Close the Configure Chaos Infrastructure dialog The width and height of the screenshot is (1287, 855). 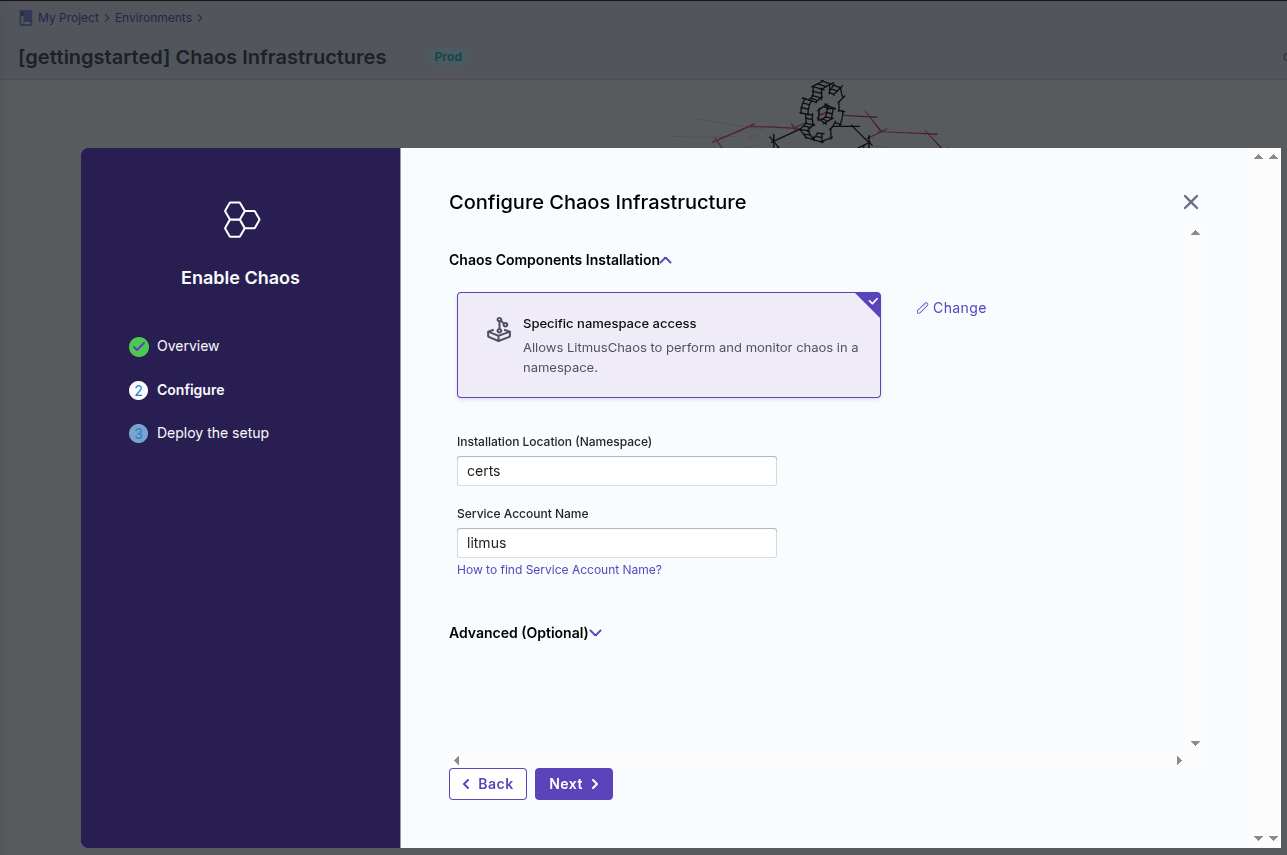point(1190,202)
